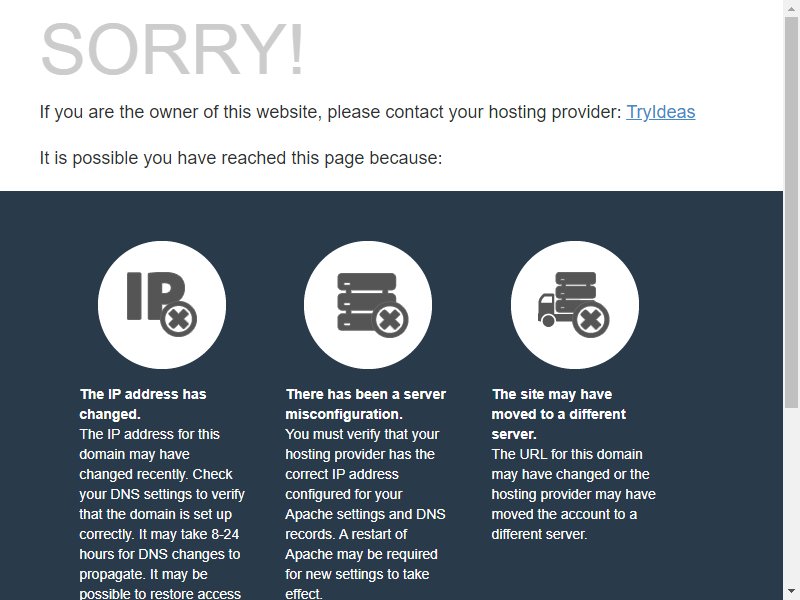Image resolution: width=800 pixels, height=600 pixels.
Task: Select 'There has been a server misconfiguration.' heading
Action: pos(366,404)
